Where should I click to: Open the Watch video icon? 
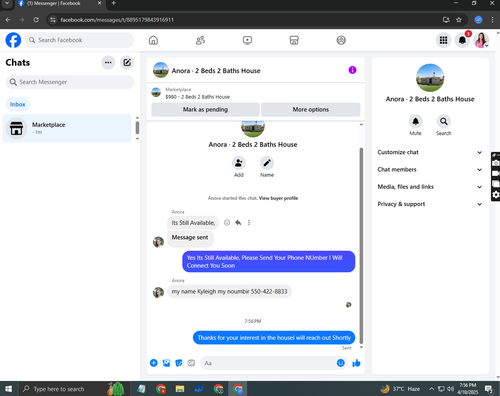(x=247, y=40)
